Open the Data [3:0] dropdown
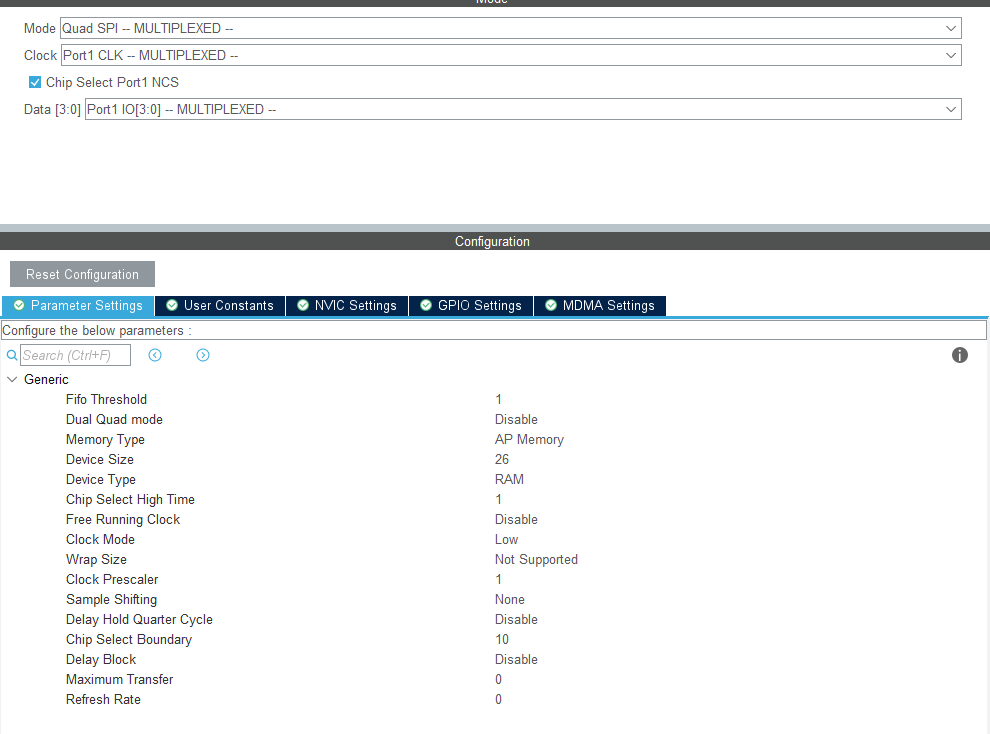 point(523,109)
